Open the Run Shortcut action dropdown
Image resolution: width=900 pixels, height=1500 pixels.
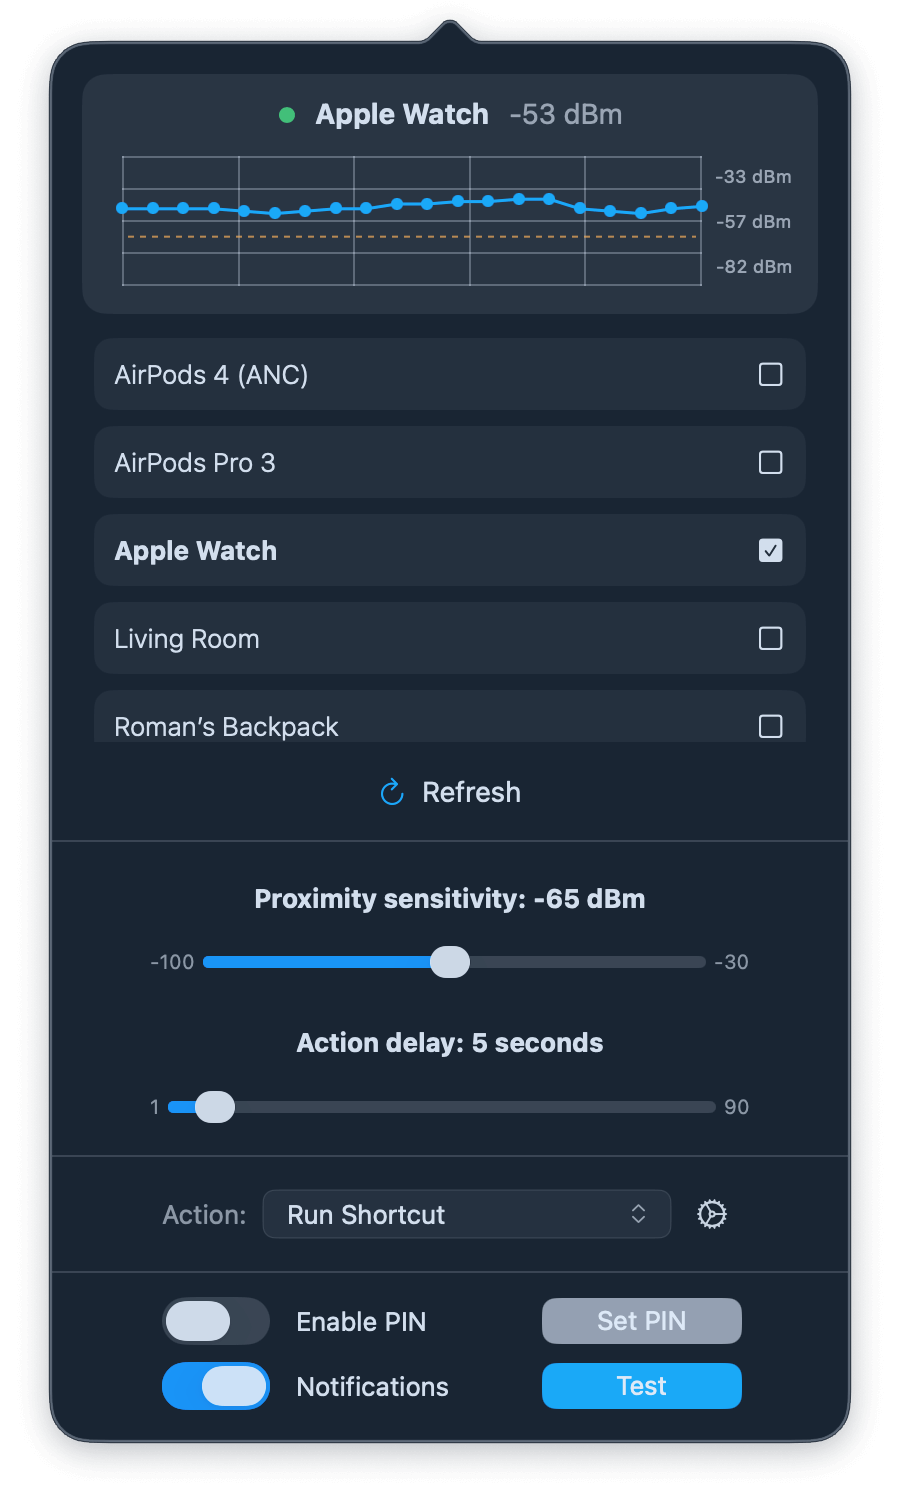click(x=466, y=1214)
